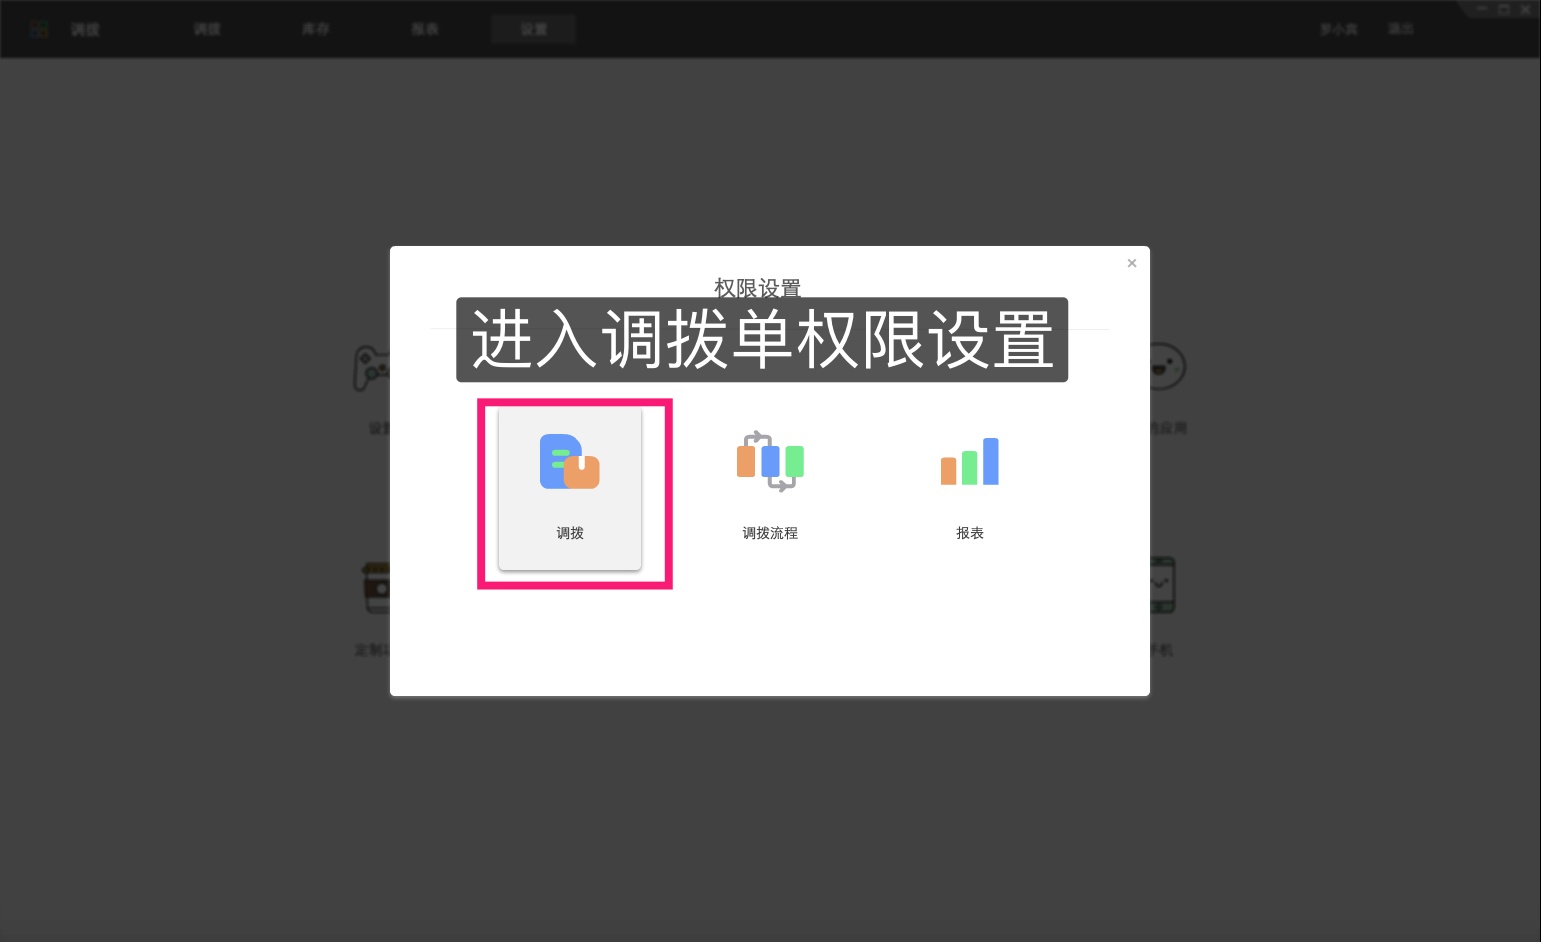Select the 调拨流程 text label

769,533
